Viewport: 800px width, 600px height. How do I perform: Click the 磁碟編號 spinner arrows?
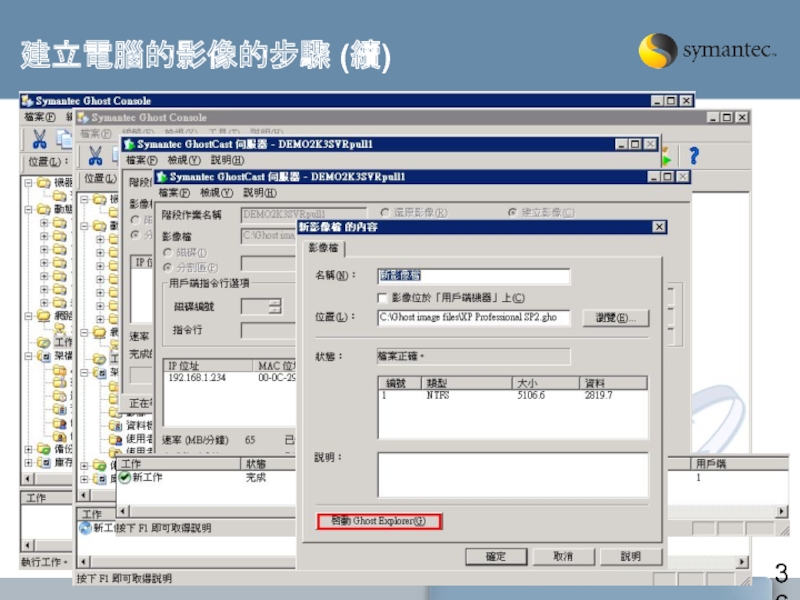[x=275, y=306]
